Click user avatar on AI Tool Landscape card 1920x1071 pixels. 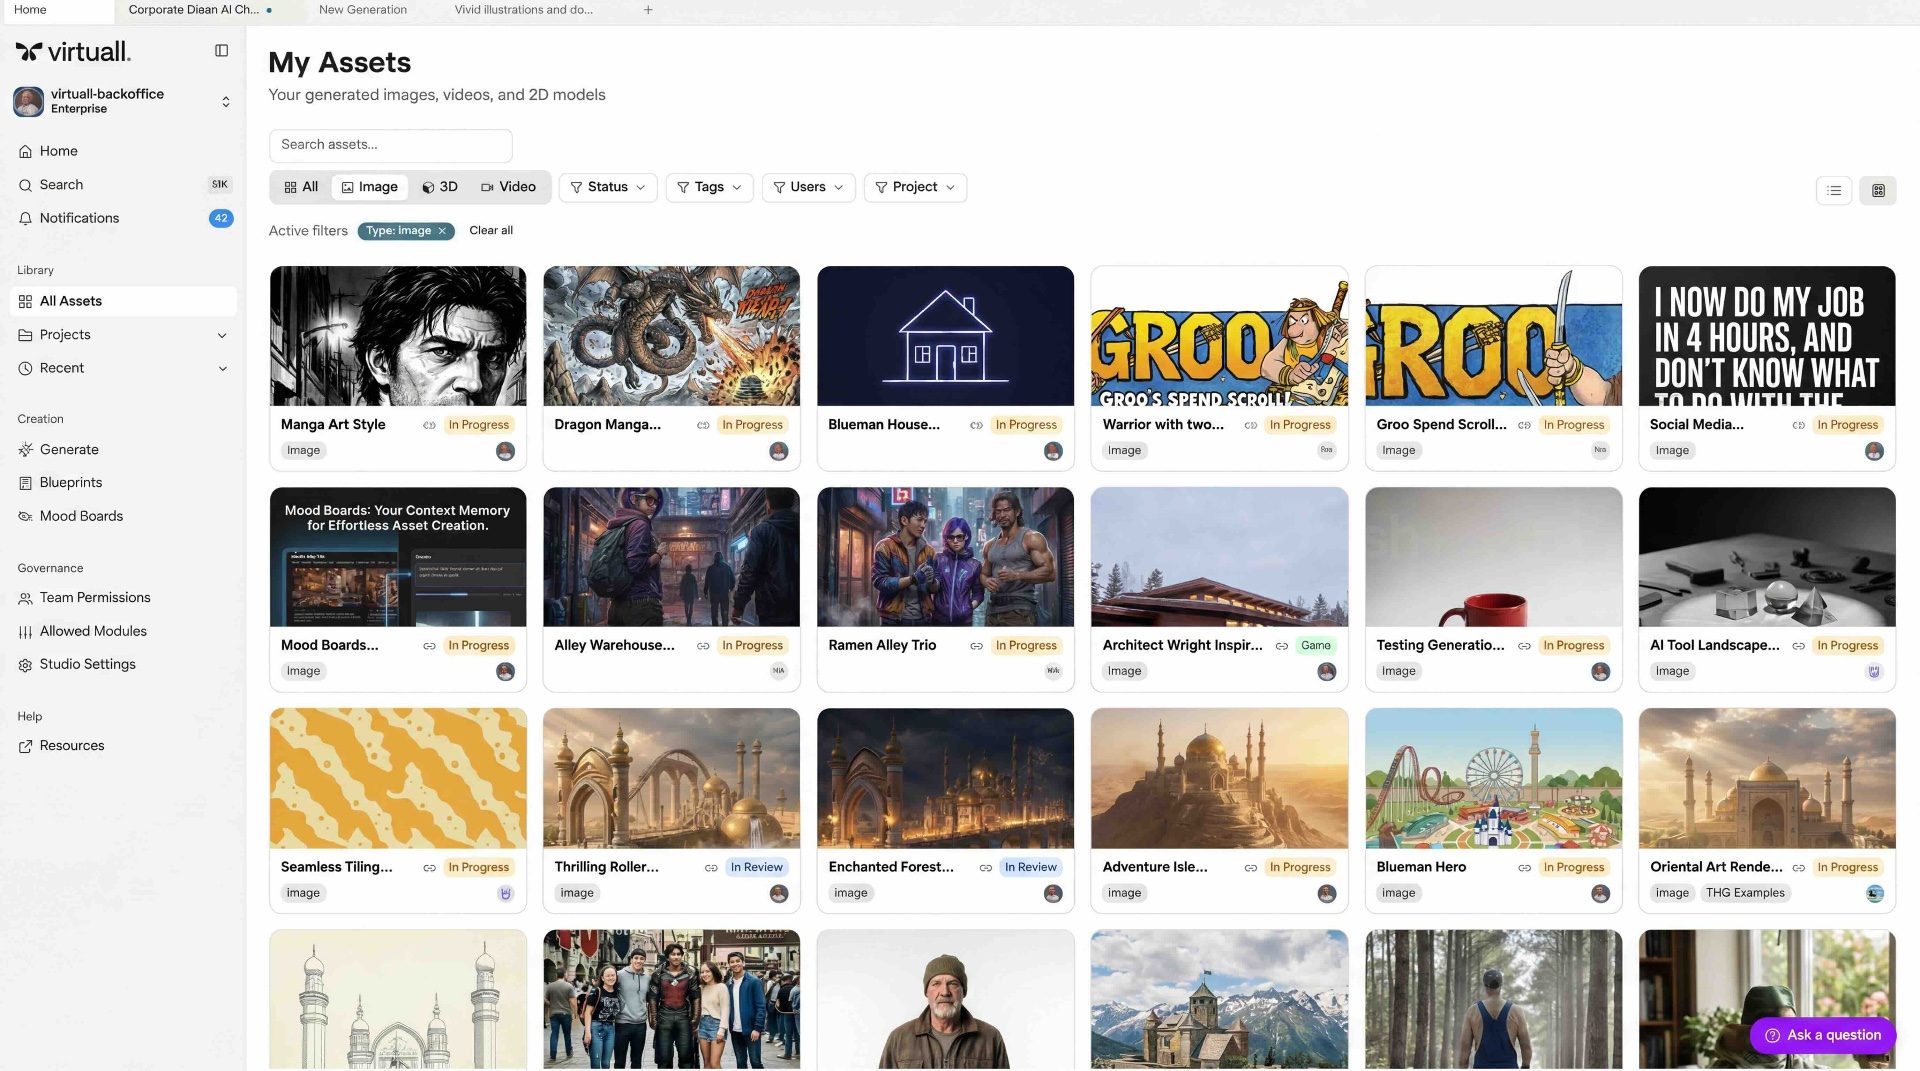[1875, 672]
